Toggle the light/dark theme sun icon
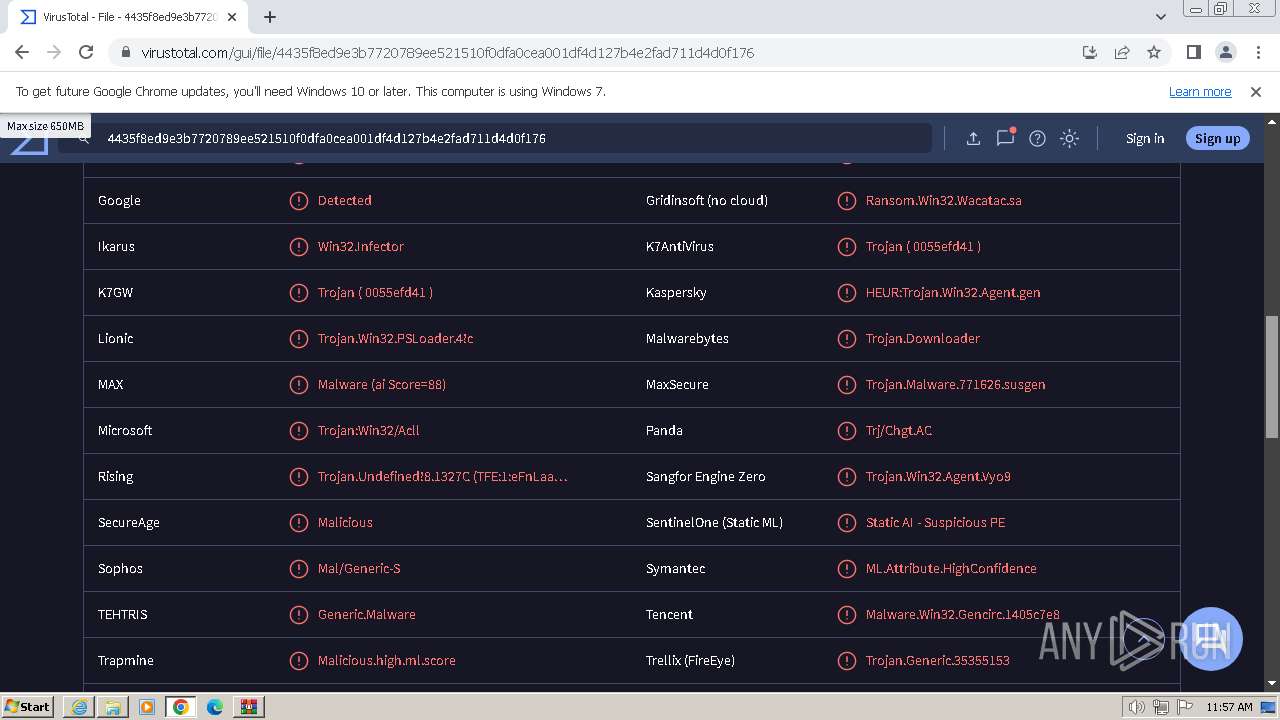 pos(1069,138)
